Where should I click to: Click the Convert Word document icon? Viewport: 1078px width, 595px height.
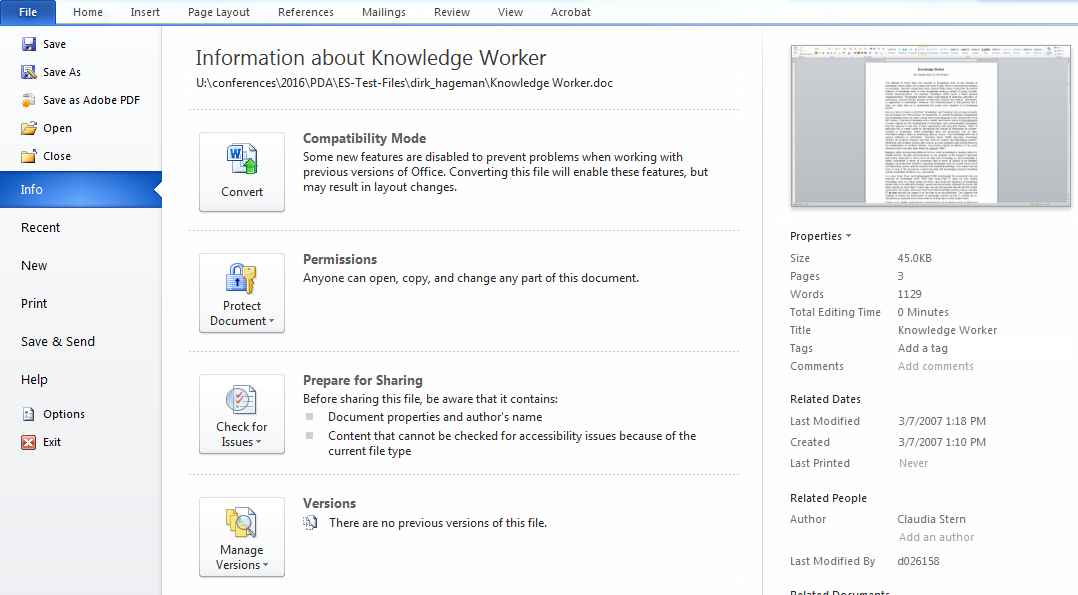242,159
